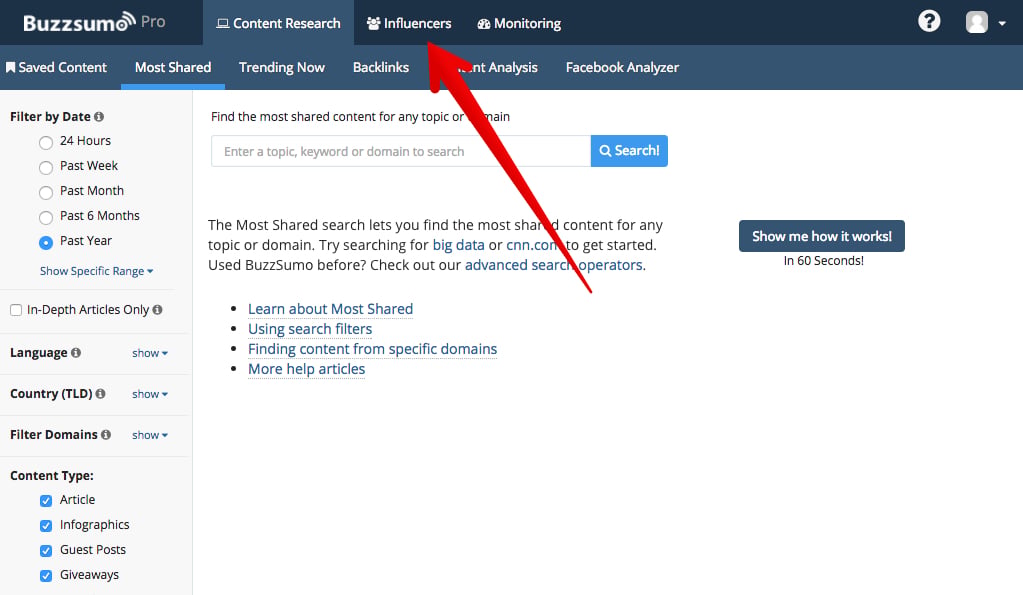This screenshot has width=1023, height=595.
Task: Click the Content Type: heading
Action: pos(52,476)
